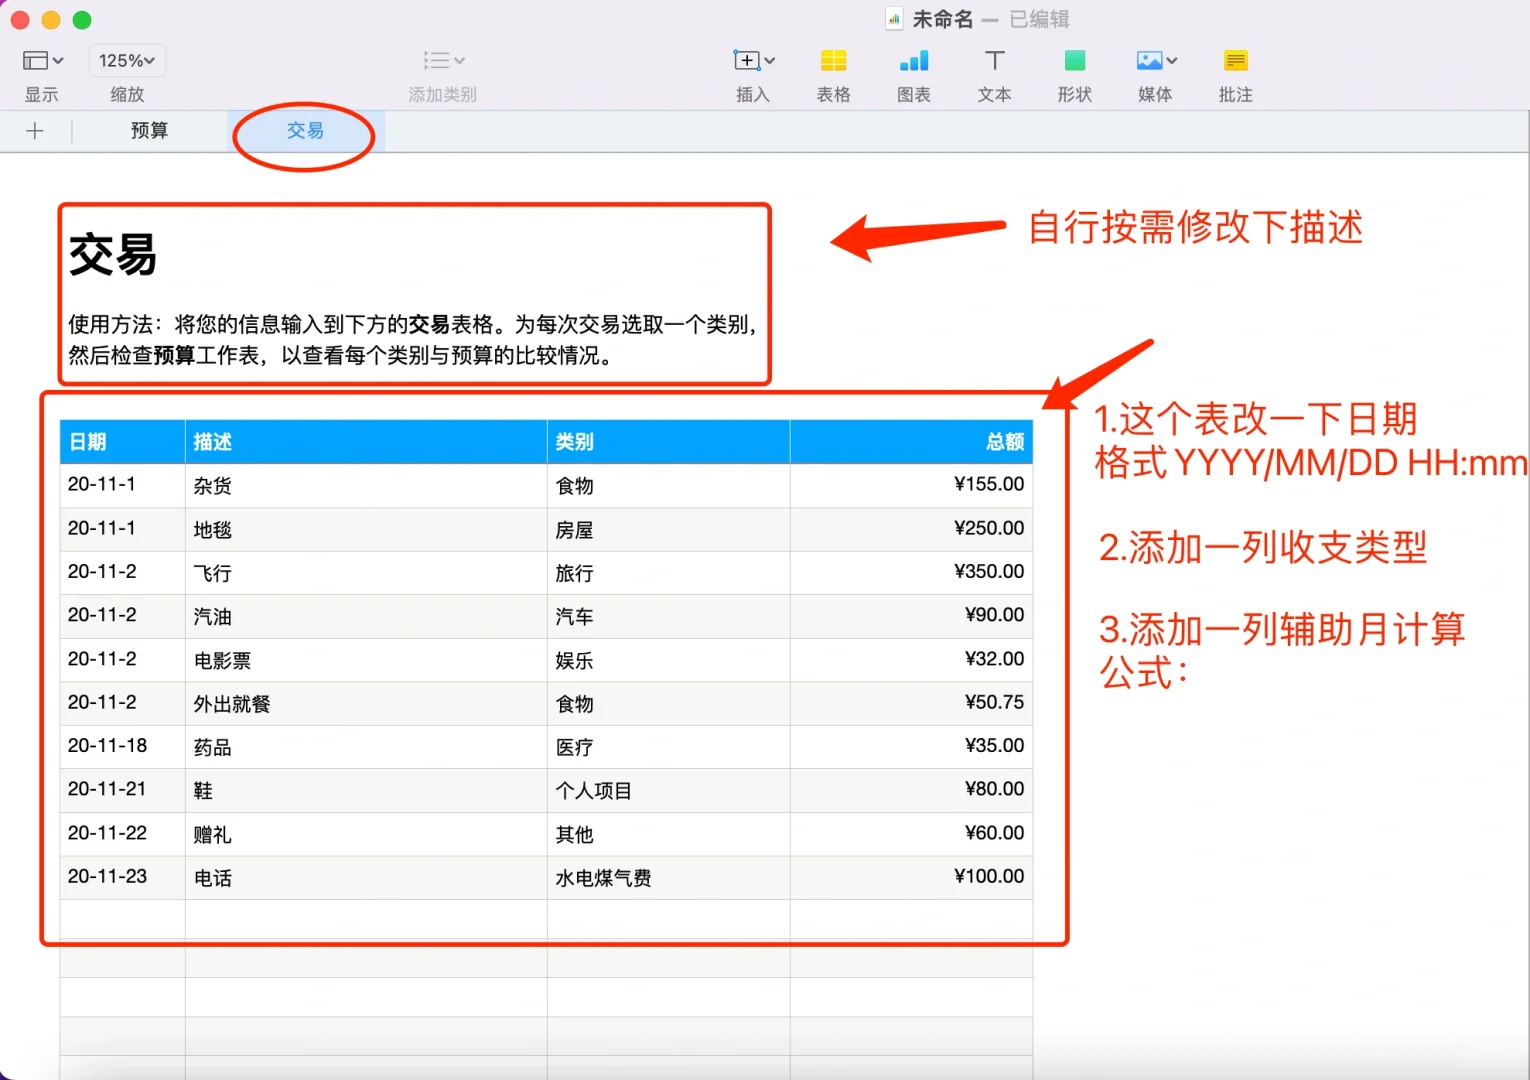Expand the 125% zoom dropdown

(x=126, y=60)
